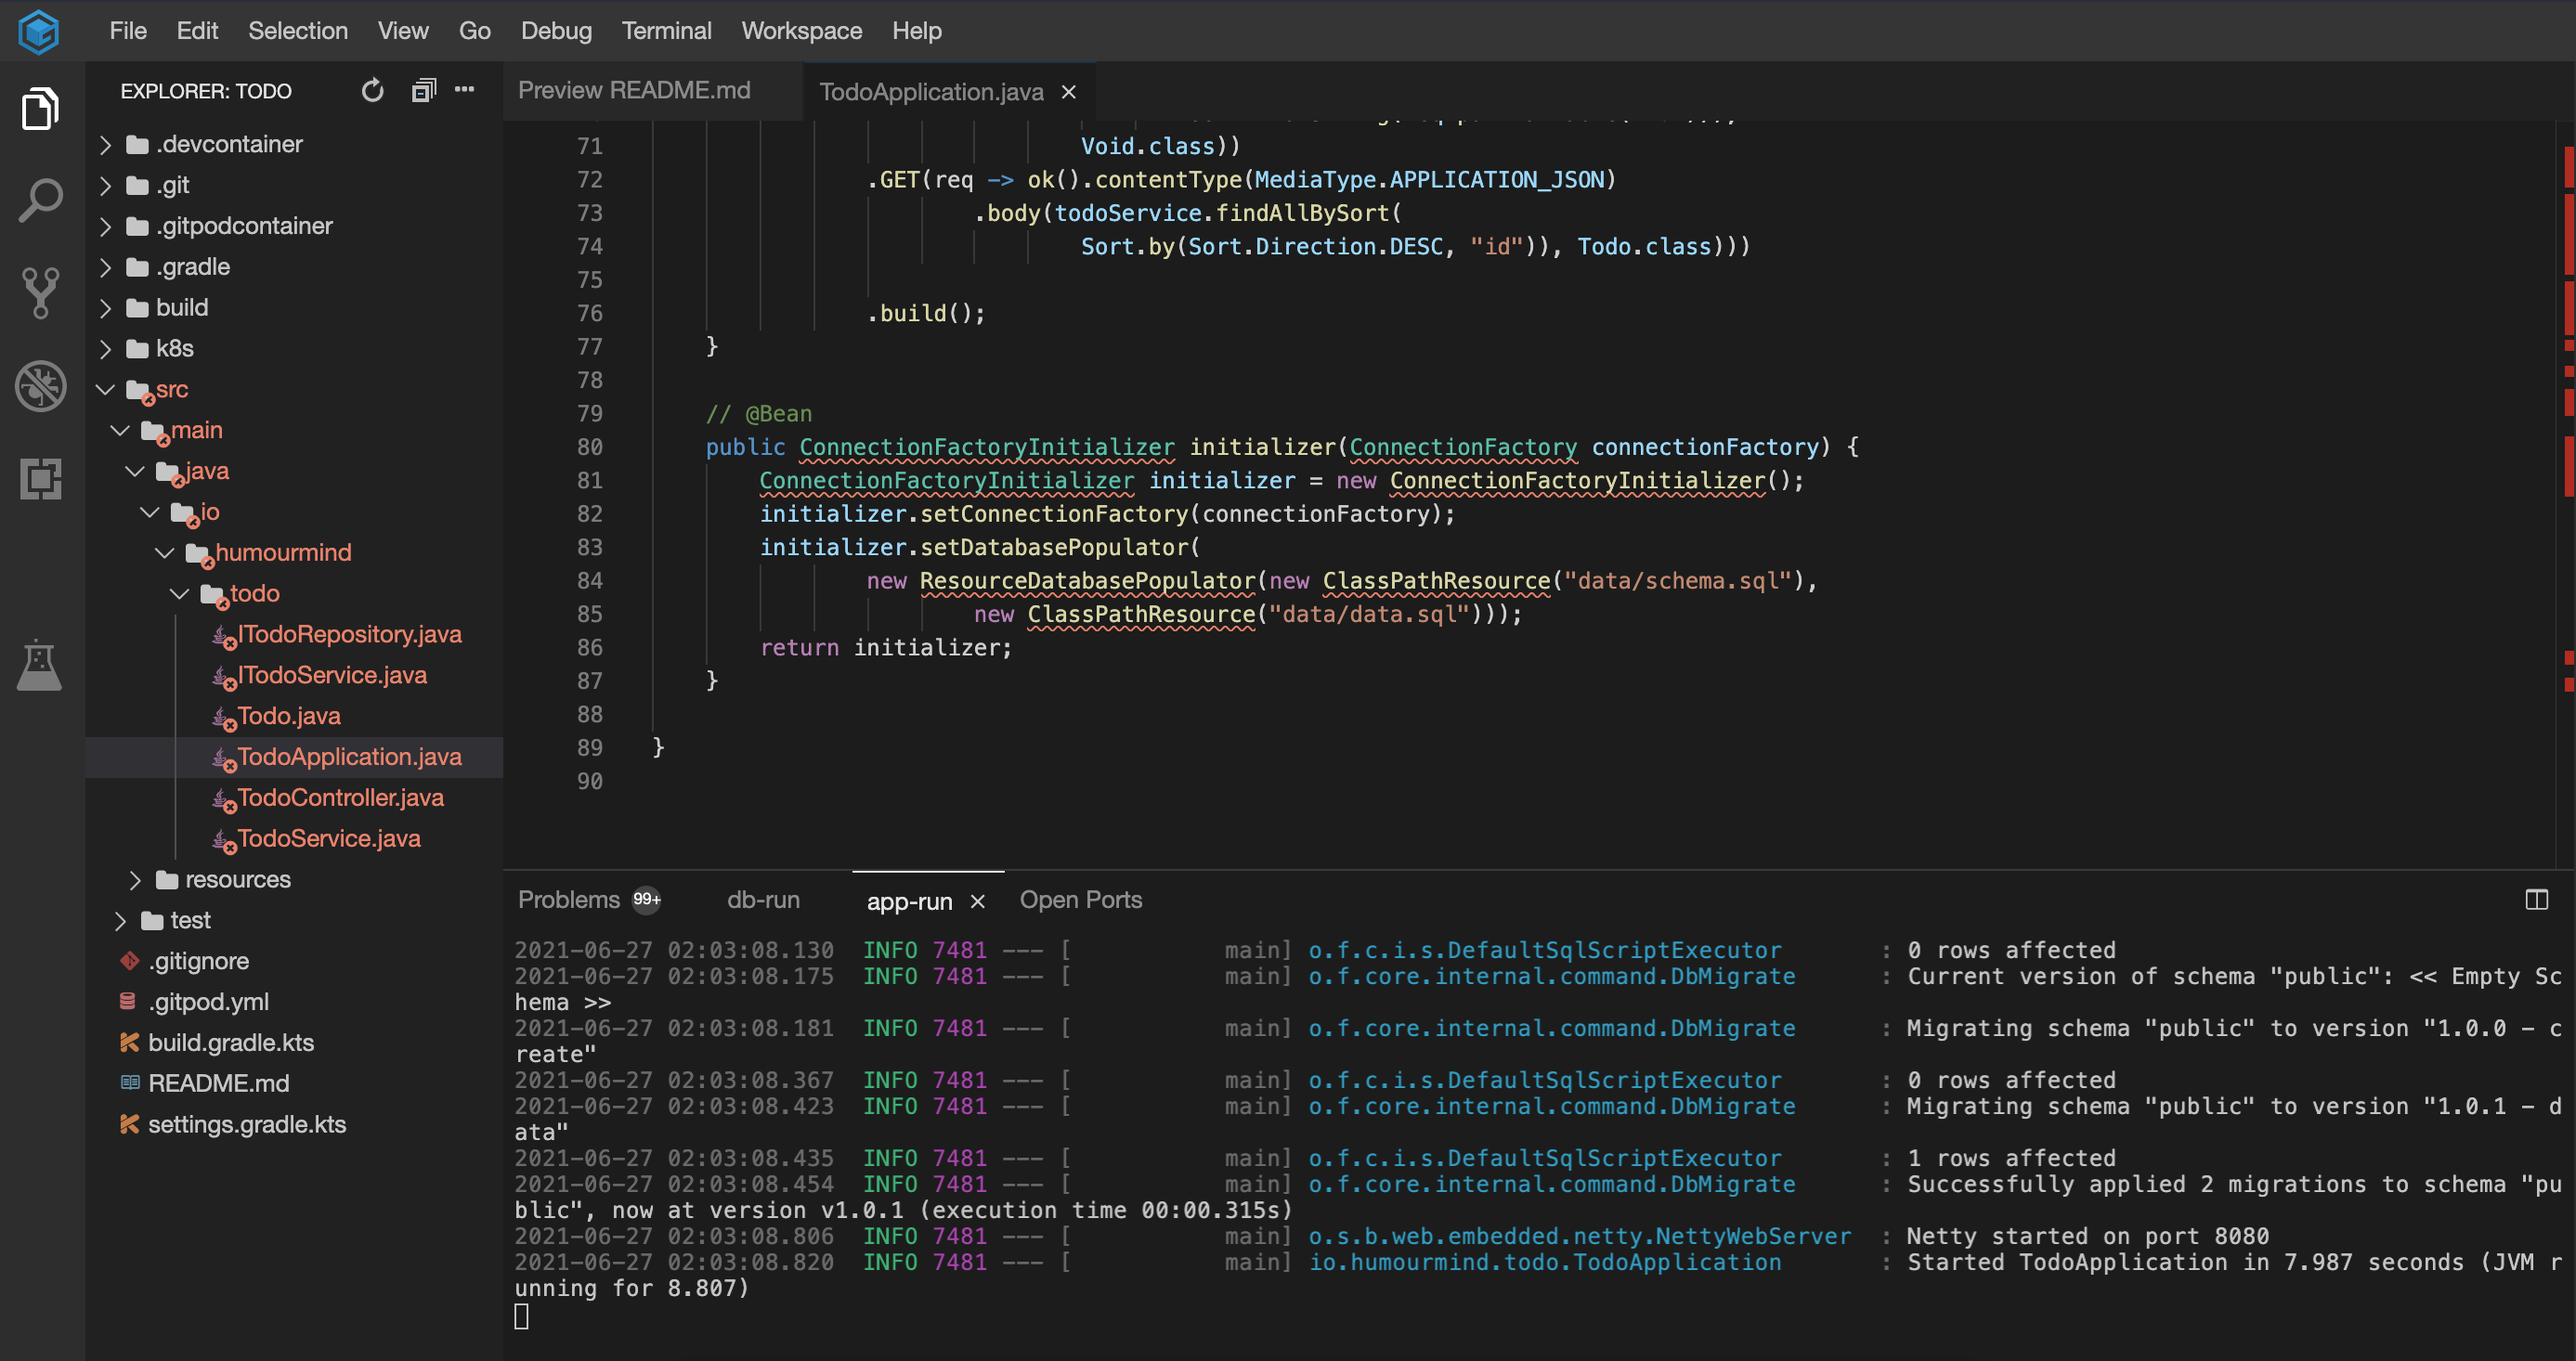Viewport: 2576px width, 1361px height.
Task: Open the Terminal menu
Action: (666, 30)
